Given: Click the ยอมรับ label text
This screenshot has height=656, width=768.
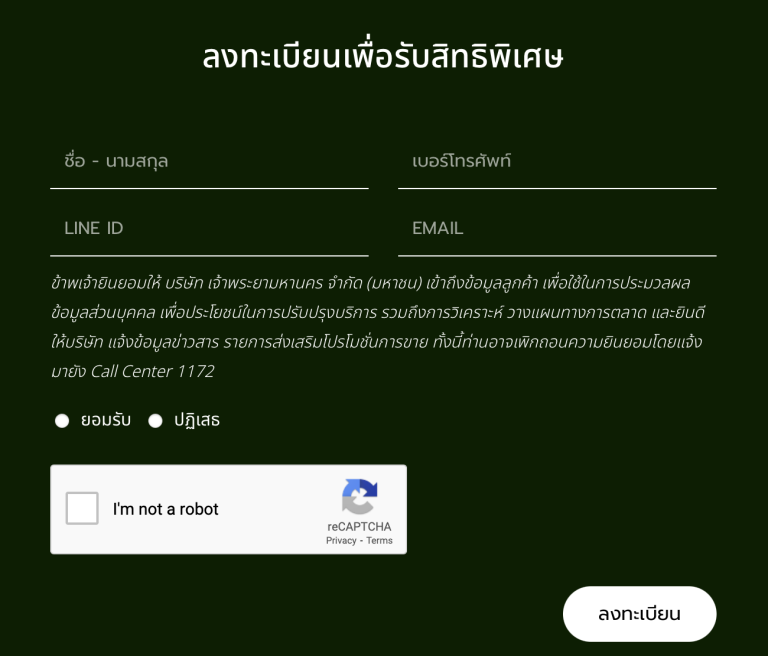Looking at the screenshot, I should click(x=106, y=420).
